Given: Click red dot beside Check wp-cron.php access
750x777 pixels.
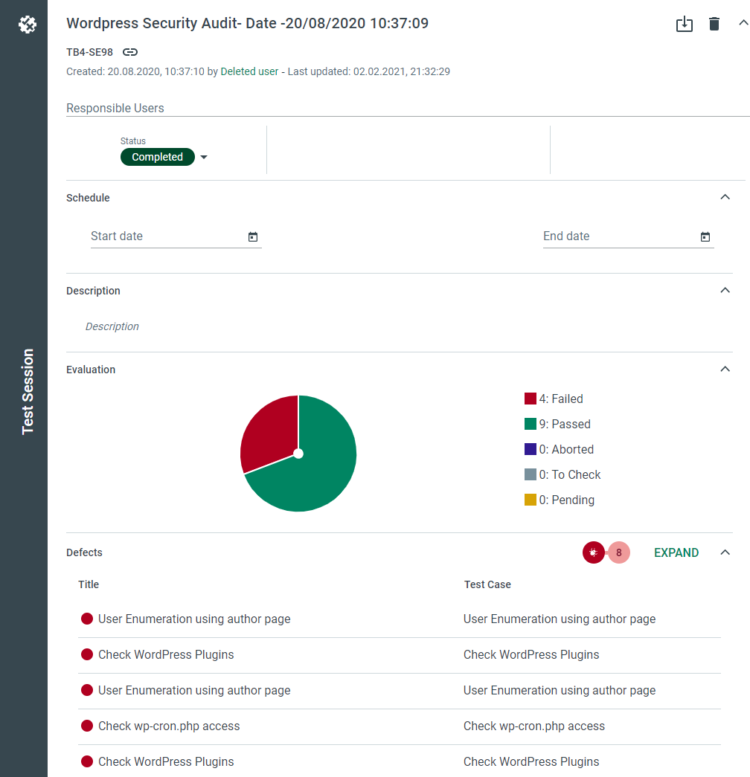Looking at the screenshot, I should (87, 726).
